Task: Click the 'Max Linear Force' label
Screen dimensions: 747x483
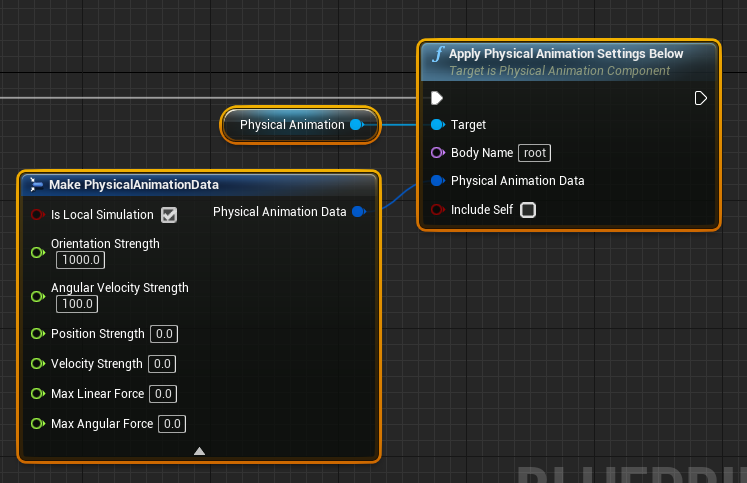Action: tap(97, 394)
